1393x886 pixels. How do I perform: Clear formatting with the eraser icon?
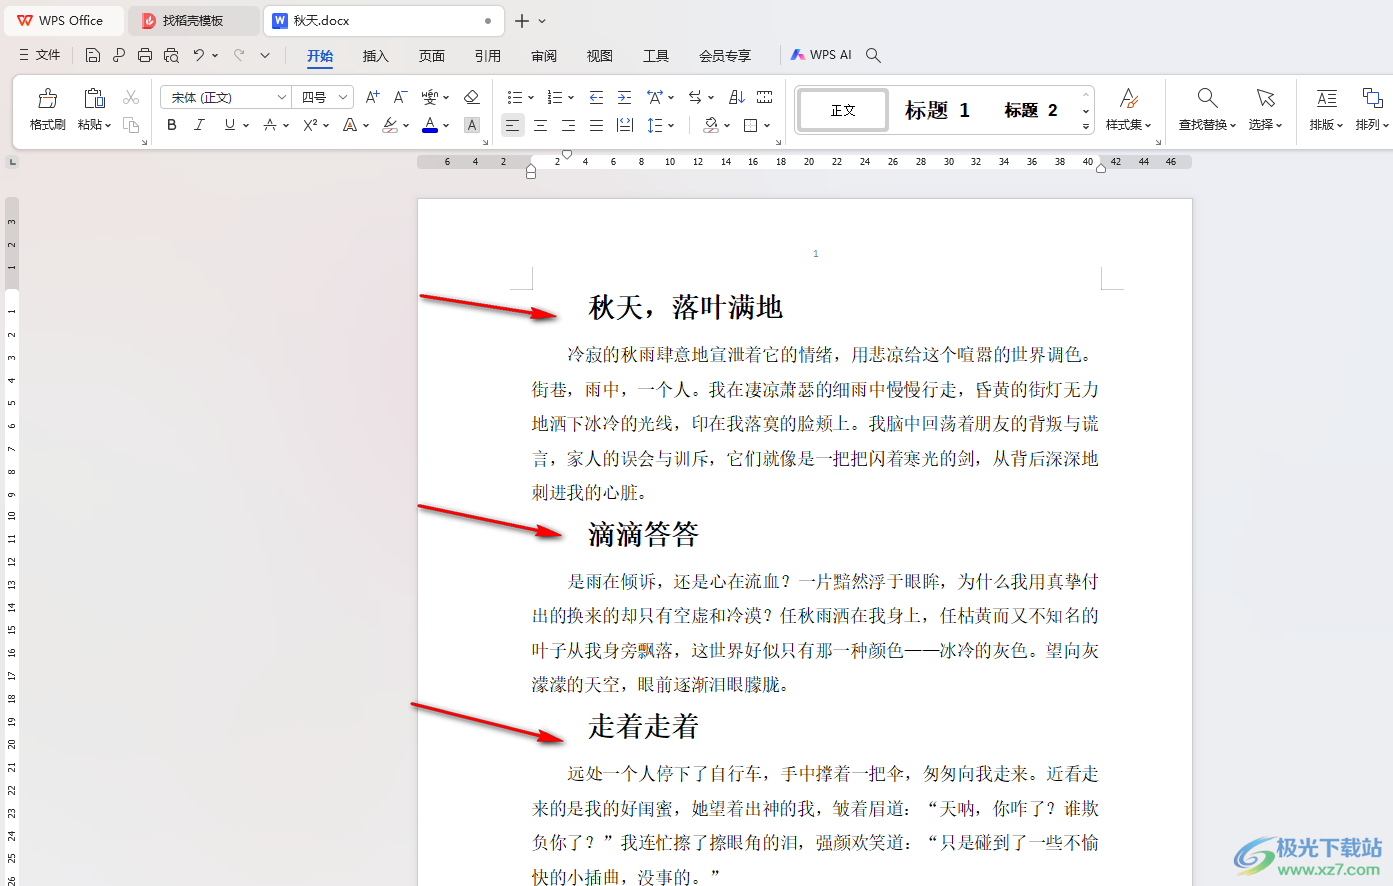[x=472, y=97]
